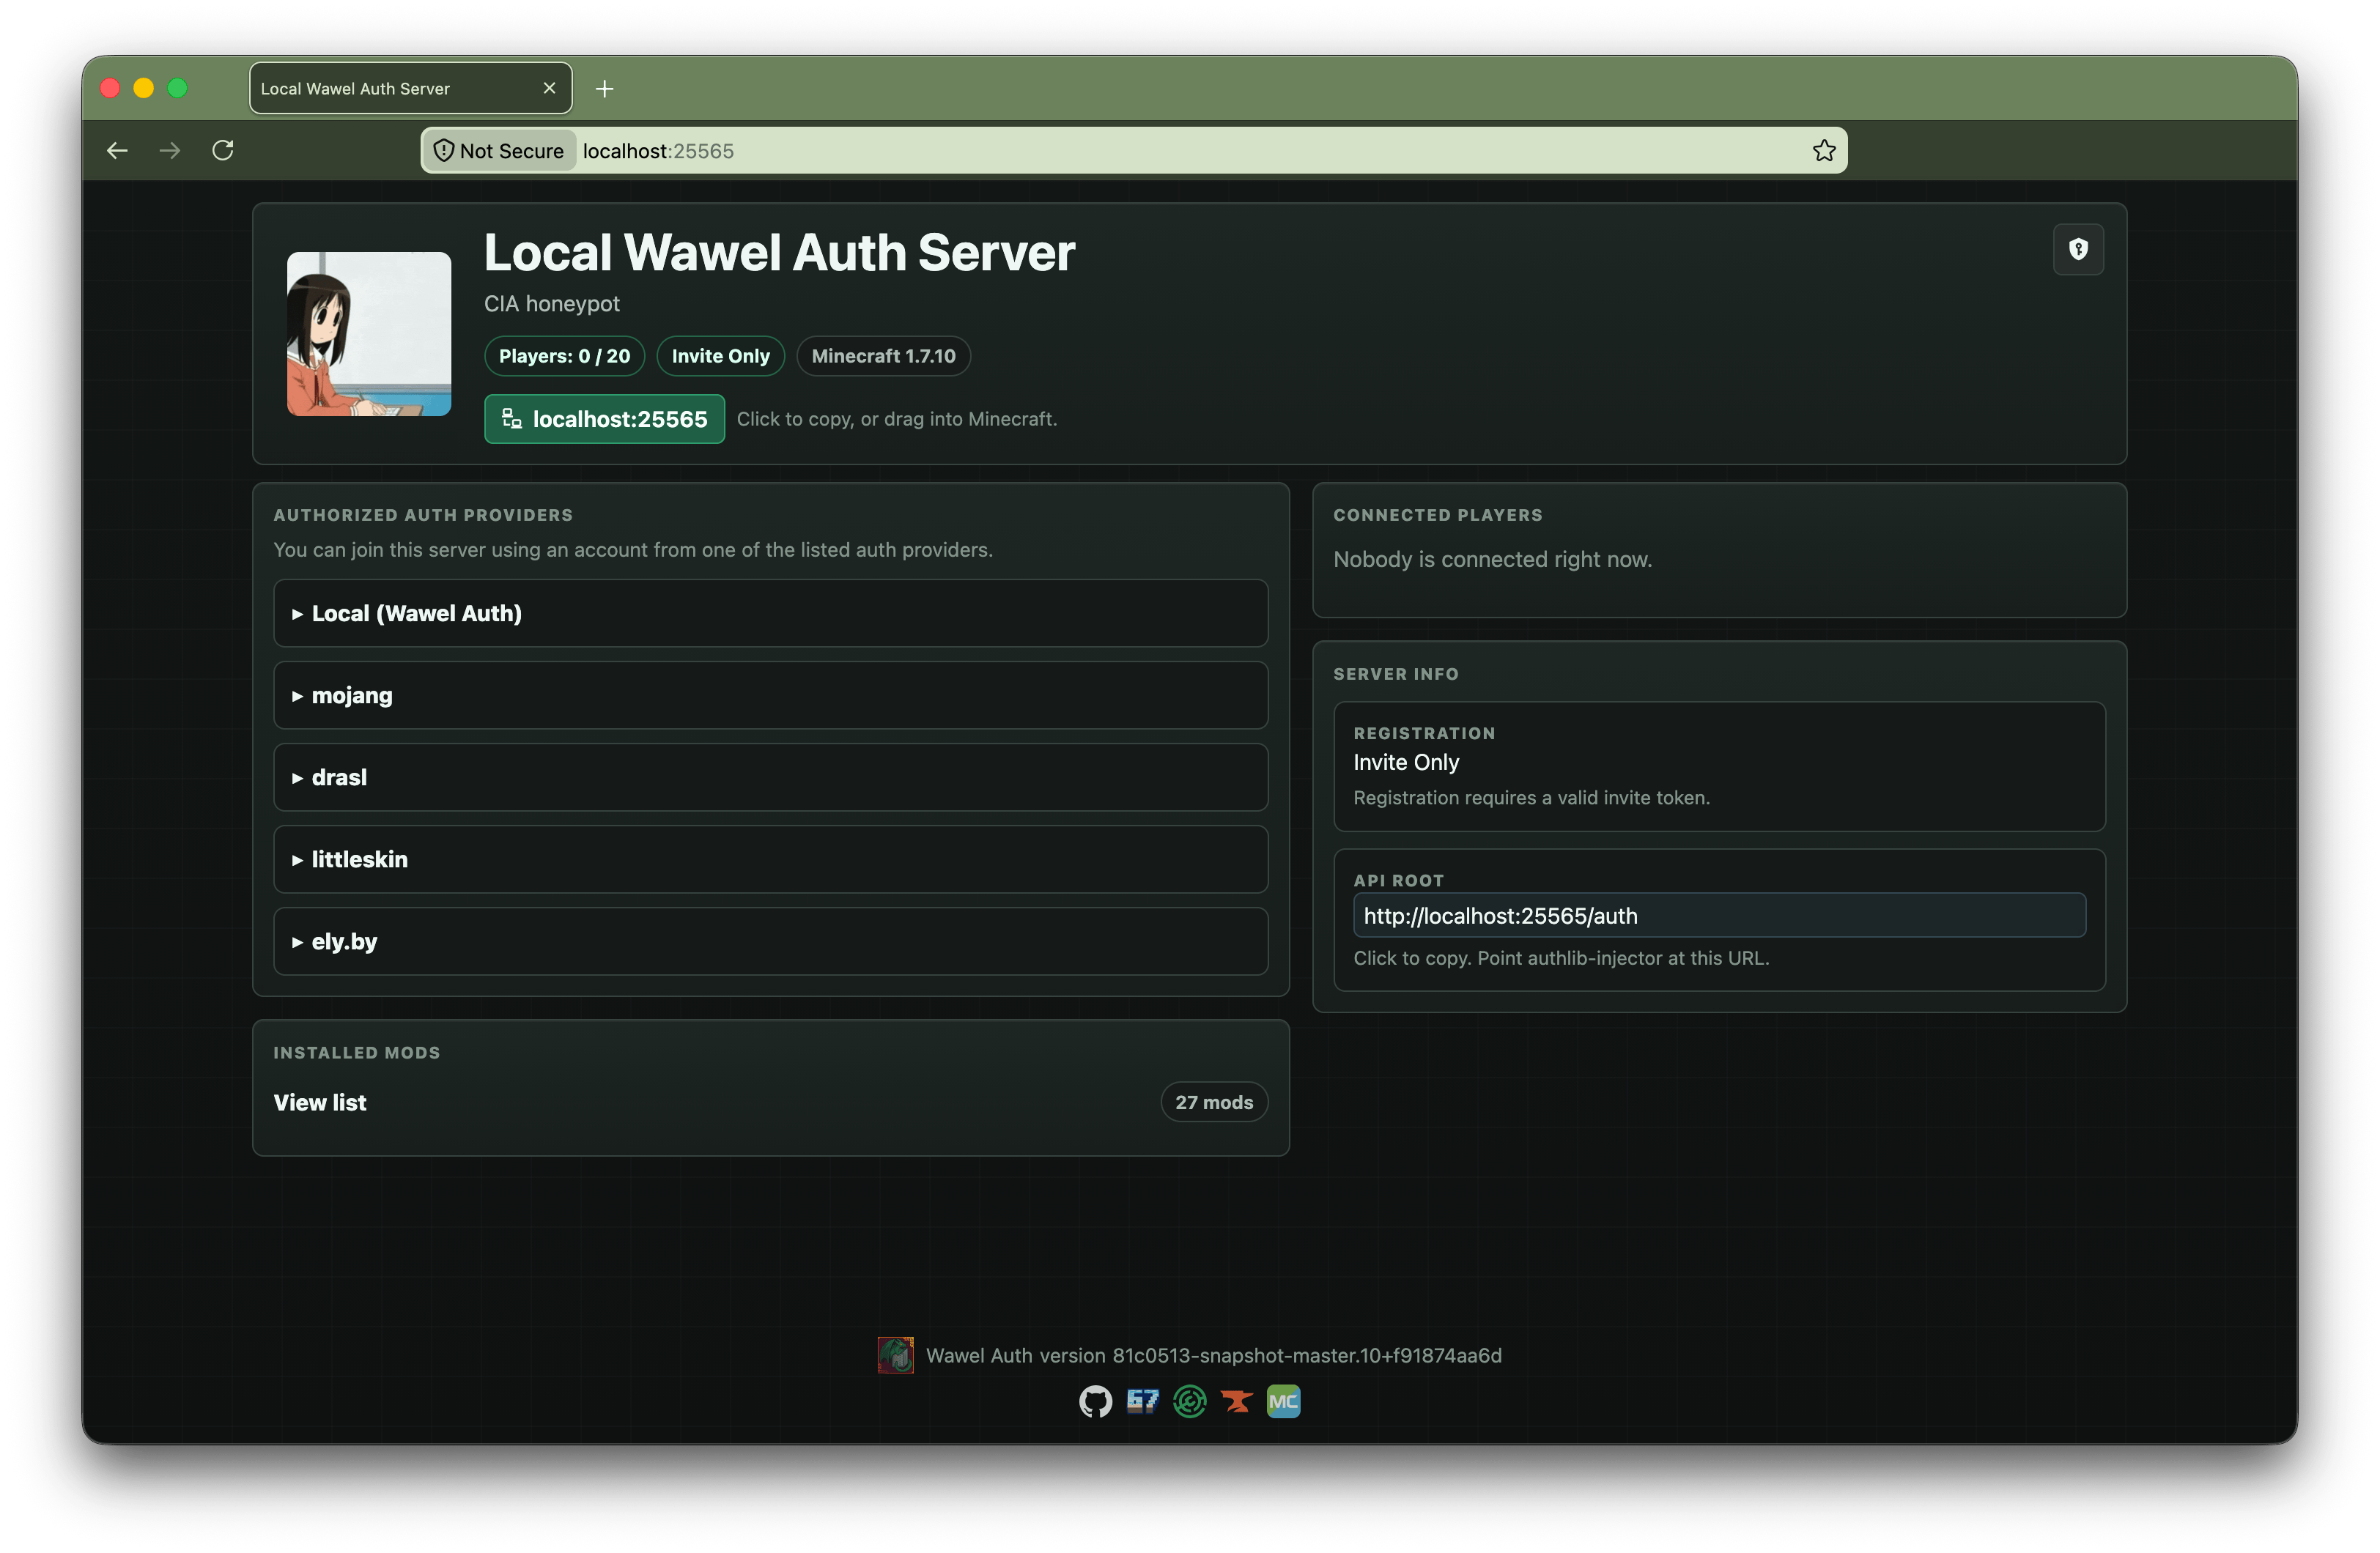Close the Local Wawel Auth Server tab

[549, 88]
